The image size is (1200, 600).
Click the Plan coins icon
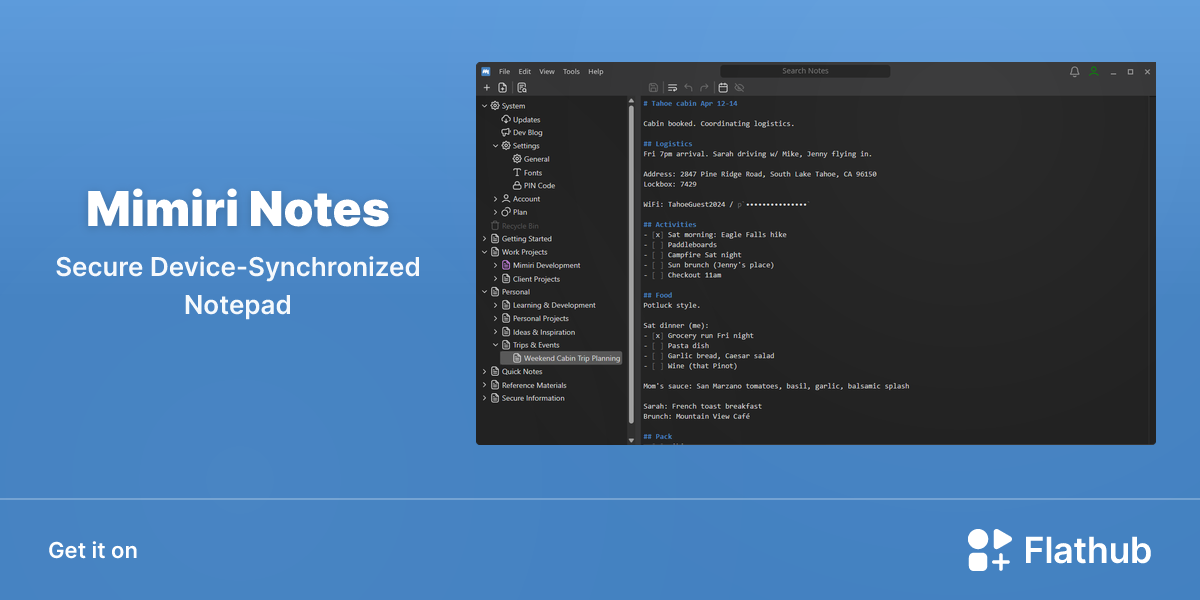tap(506, 212)
